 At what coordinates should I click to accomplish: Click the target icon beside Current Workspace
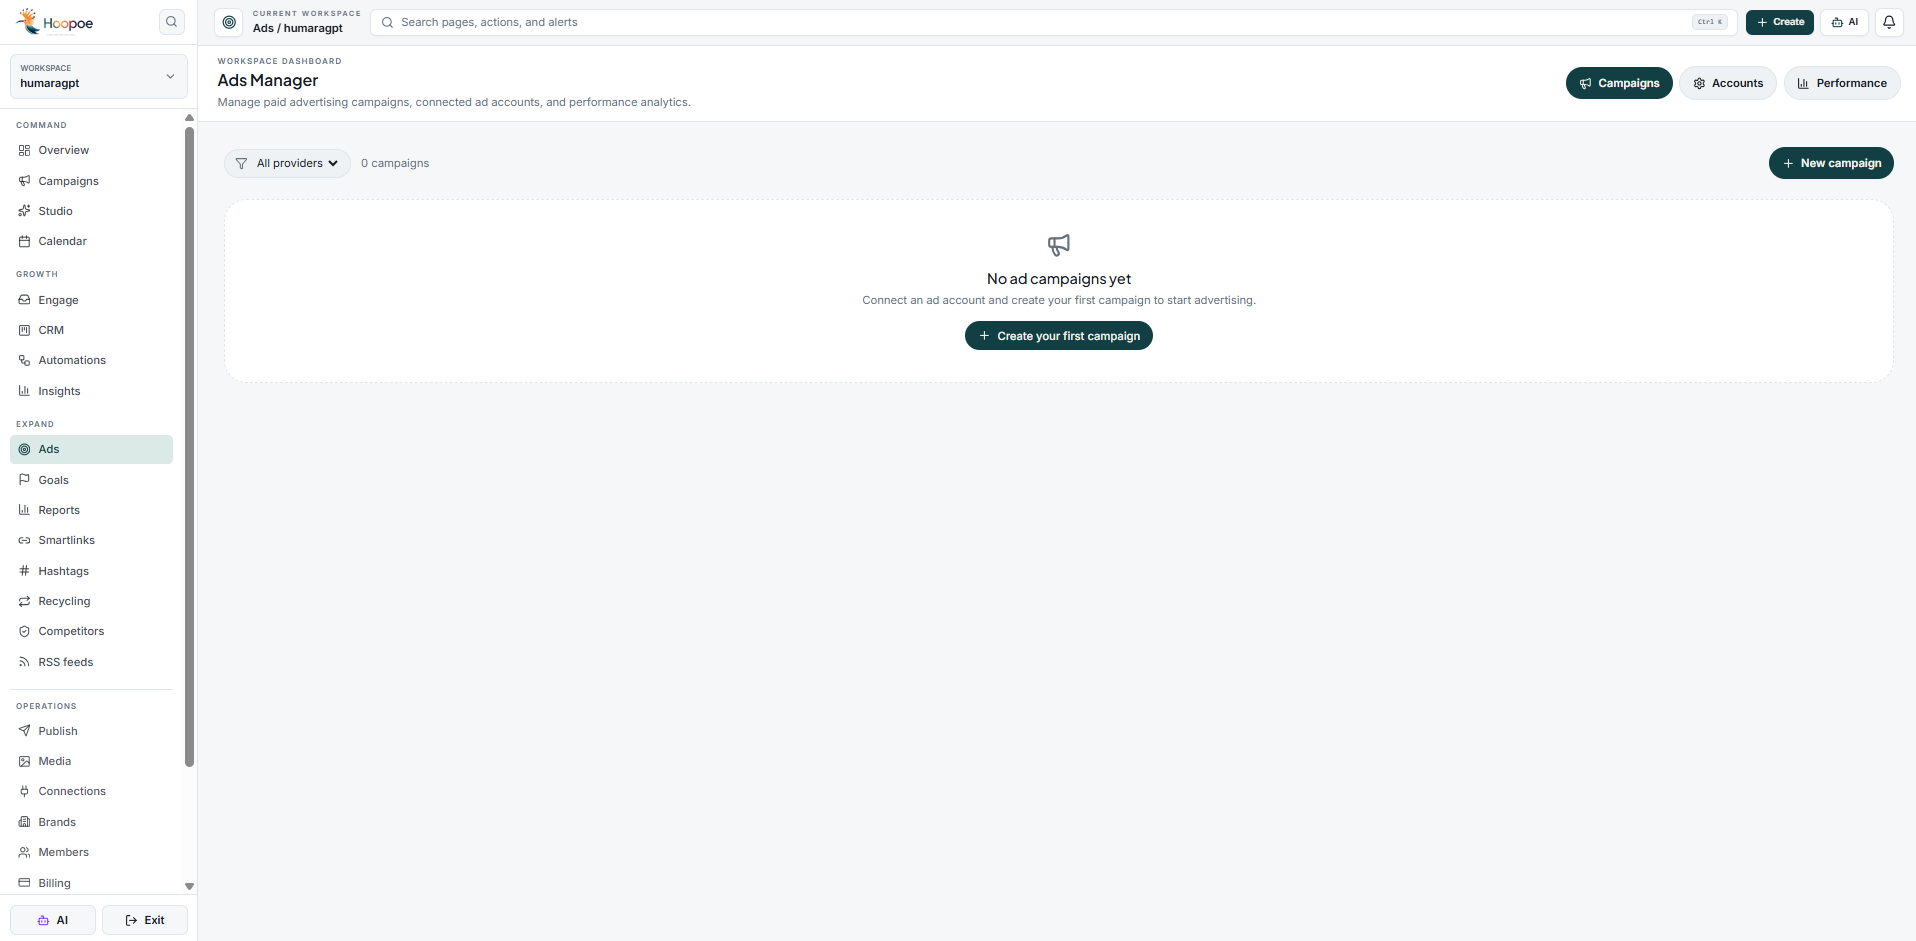click(229, 22)
